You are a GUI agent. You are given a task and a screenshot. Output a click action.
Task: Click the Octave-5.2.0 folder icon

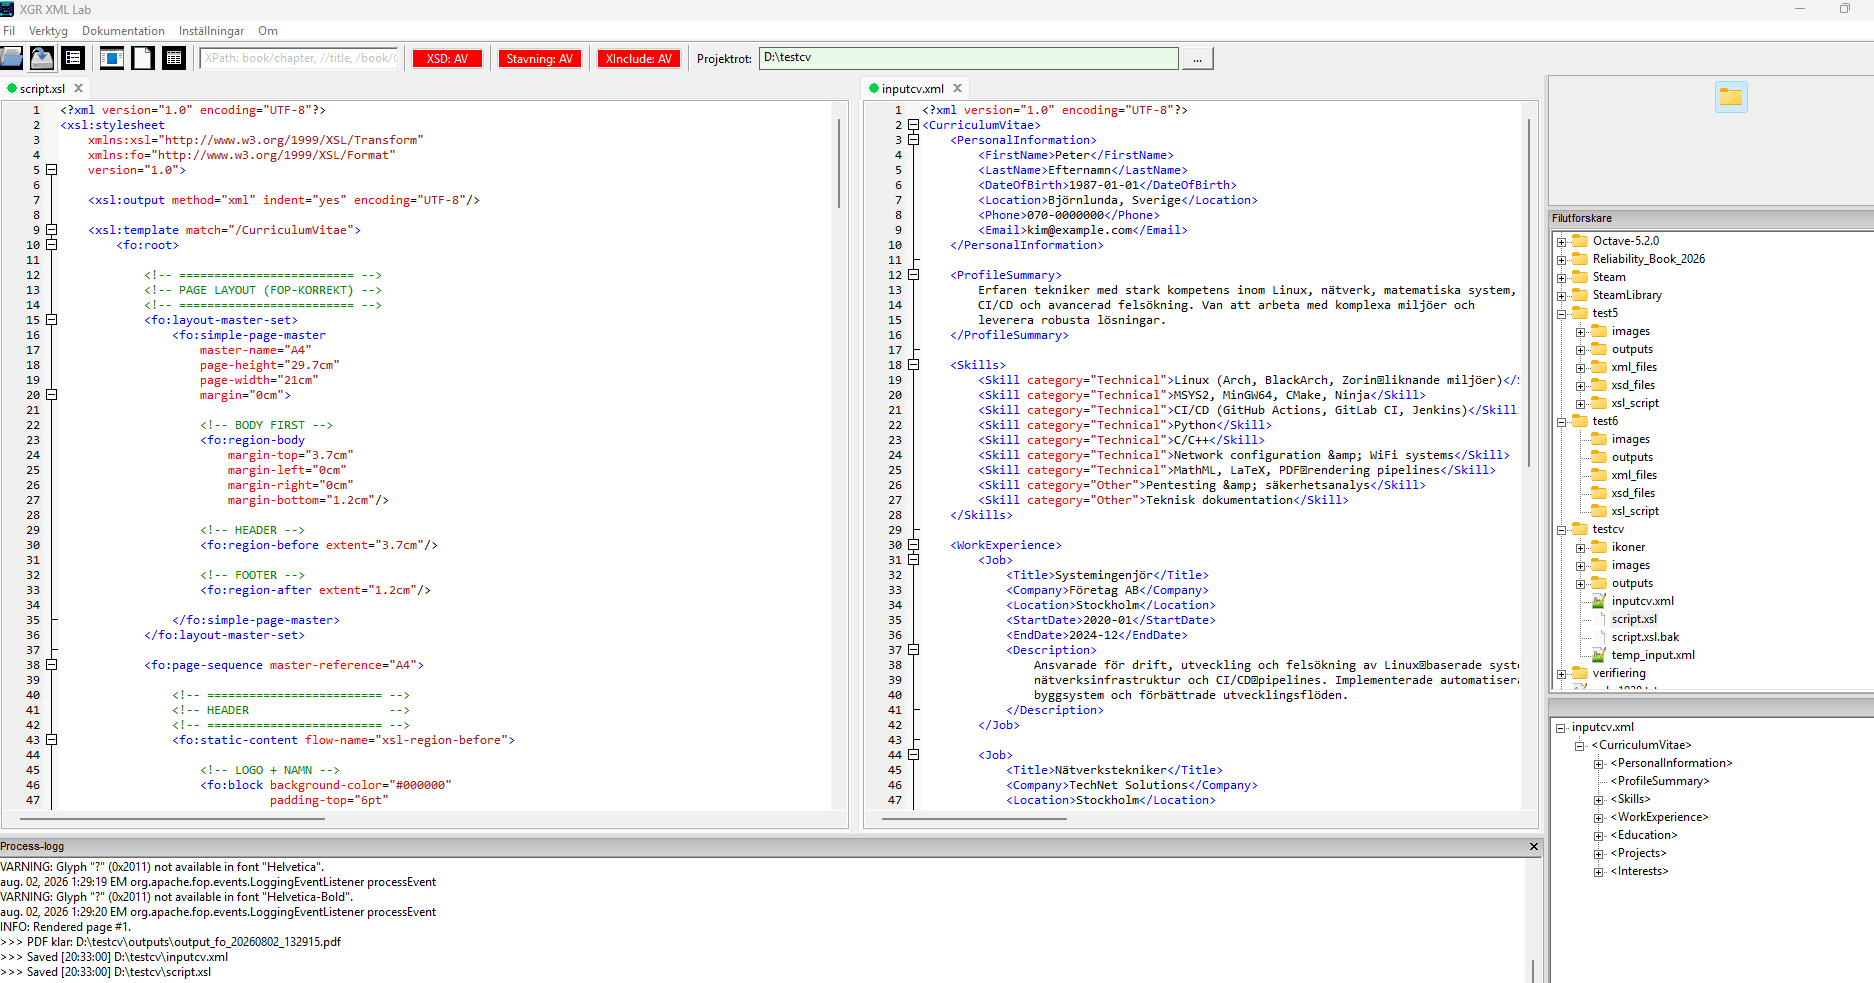[x=1580, y=241]
